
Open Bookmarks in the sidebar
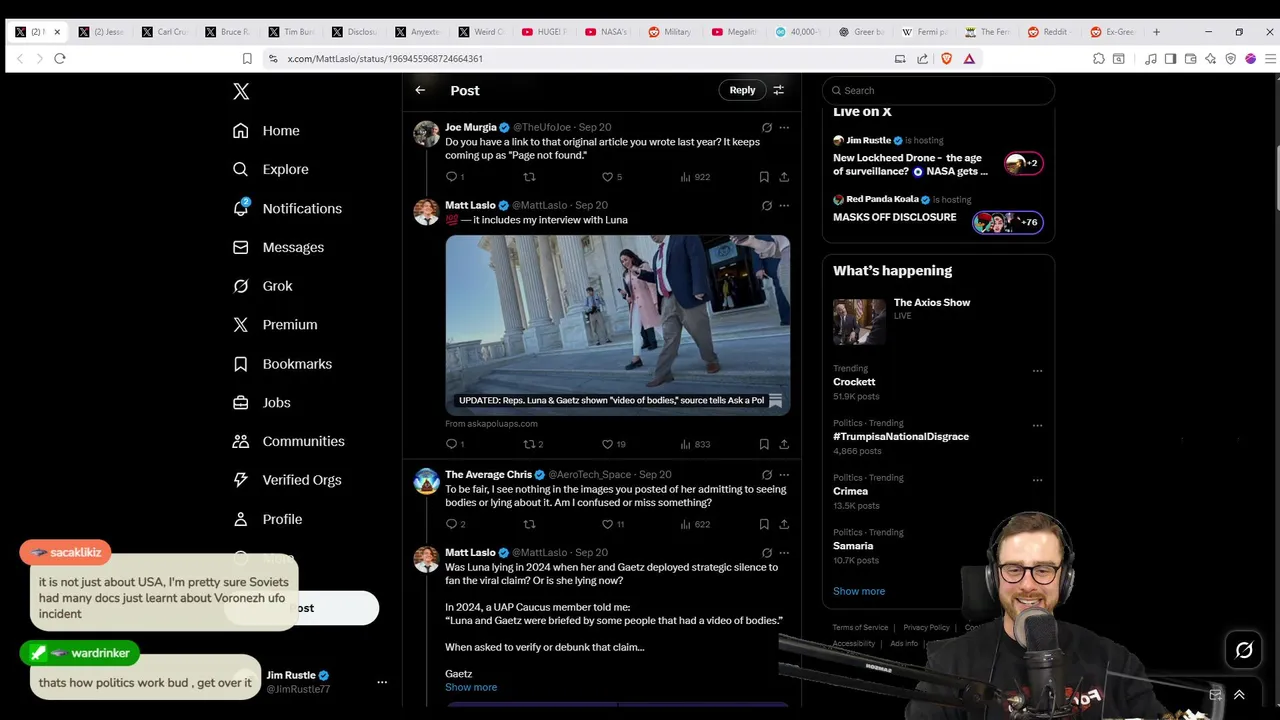coord(282,364)
